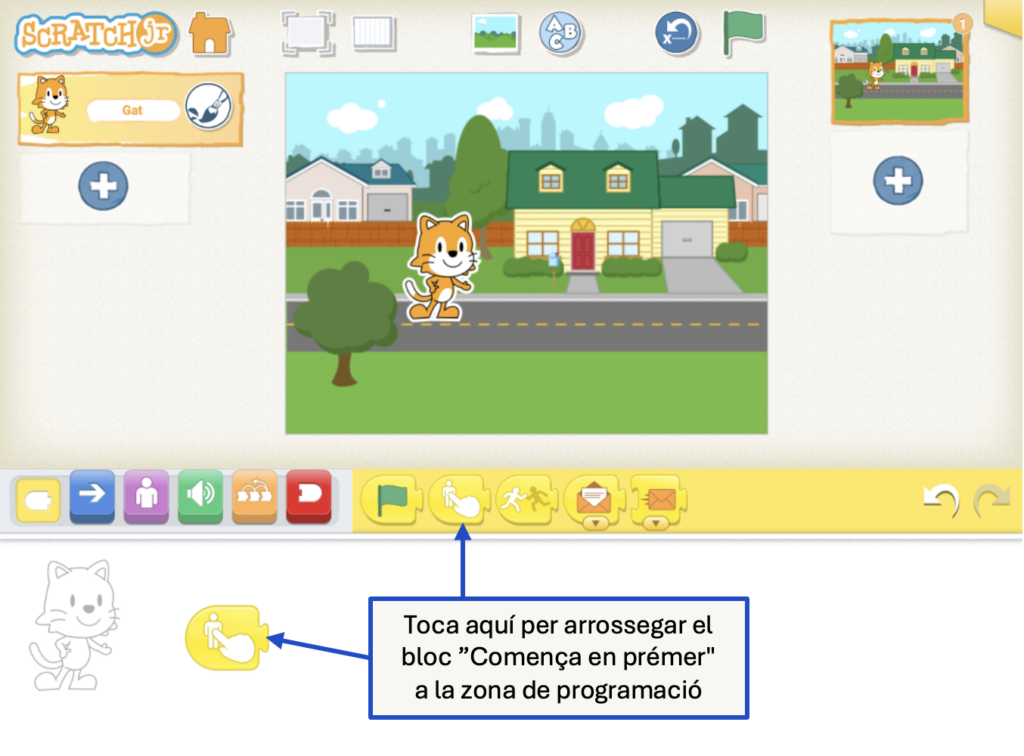
Task: Undo the last action
Action: point(940,500)
